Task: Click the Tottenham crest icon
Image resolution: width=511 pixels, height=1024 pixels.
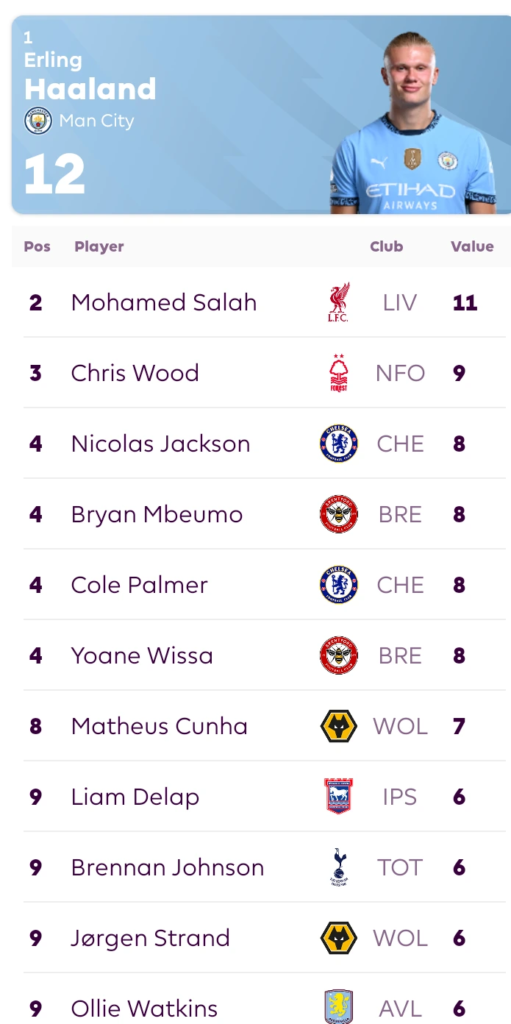Action: [338, 867]
